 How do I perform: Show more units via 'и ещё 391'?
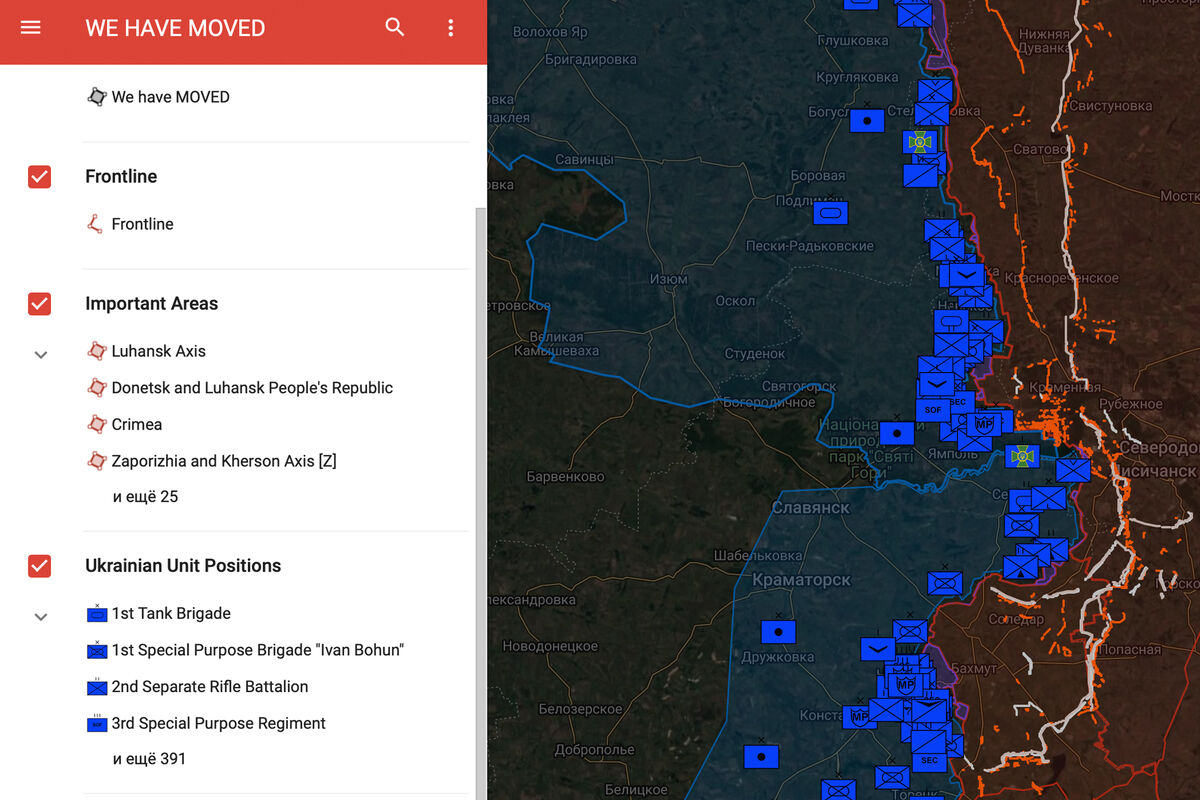(x=149, y=759)
